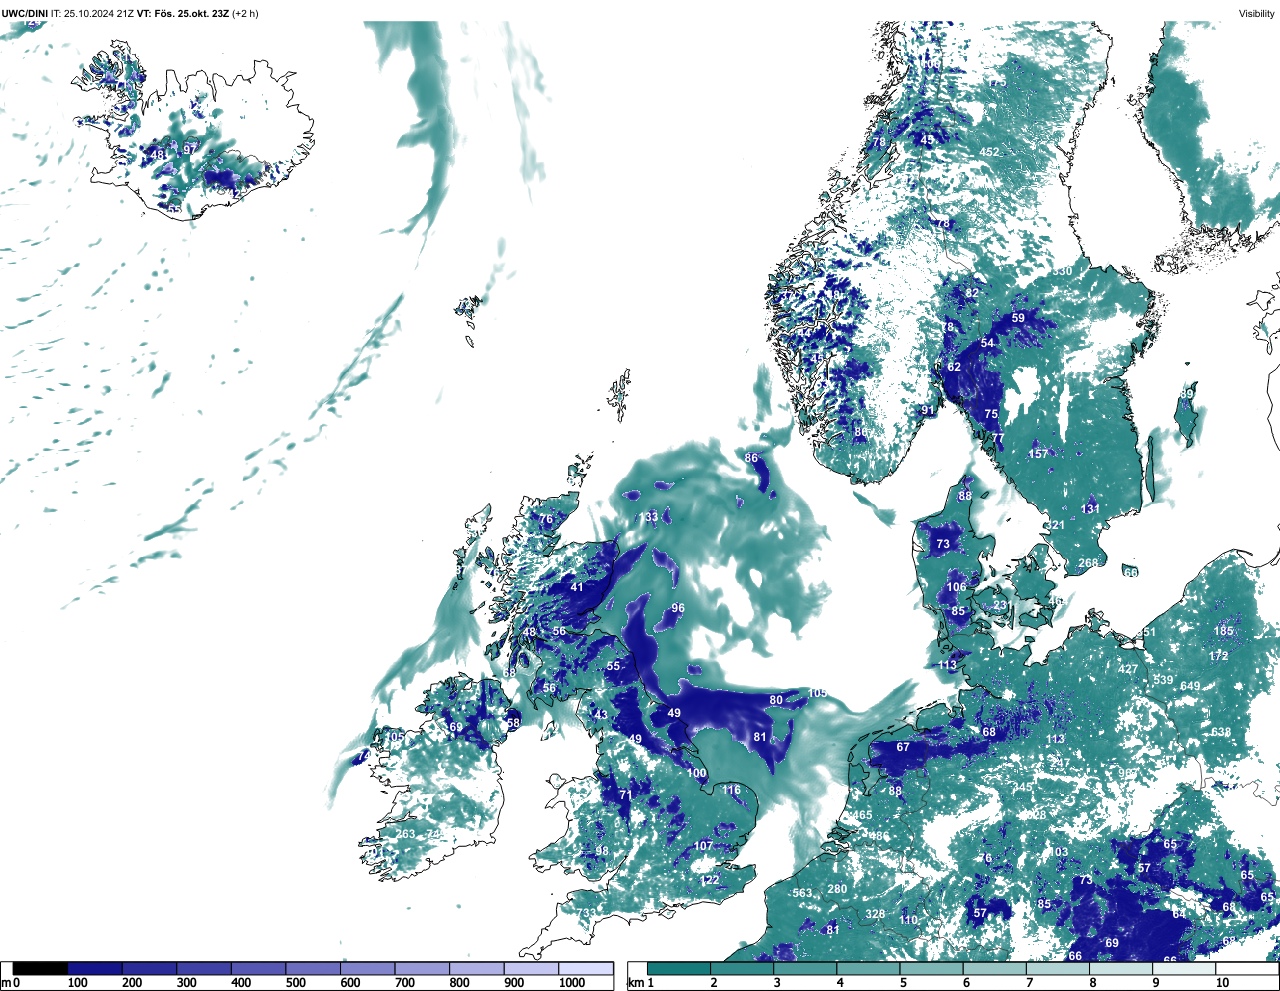This screenshot has width=1280, height=991.
Task: Click the "649" value over northern Poland
Action: pyautogui.click(x=1190, y=686)
